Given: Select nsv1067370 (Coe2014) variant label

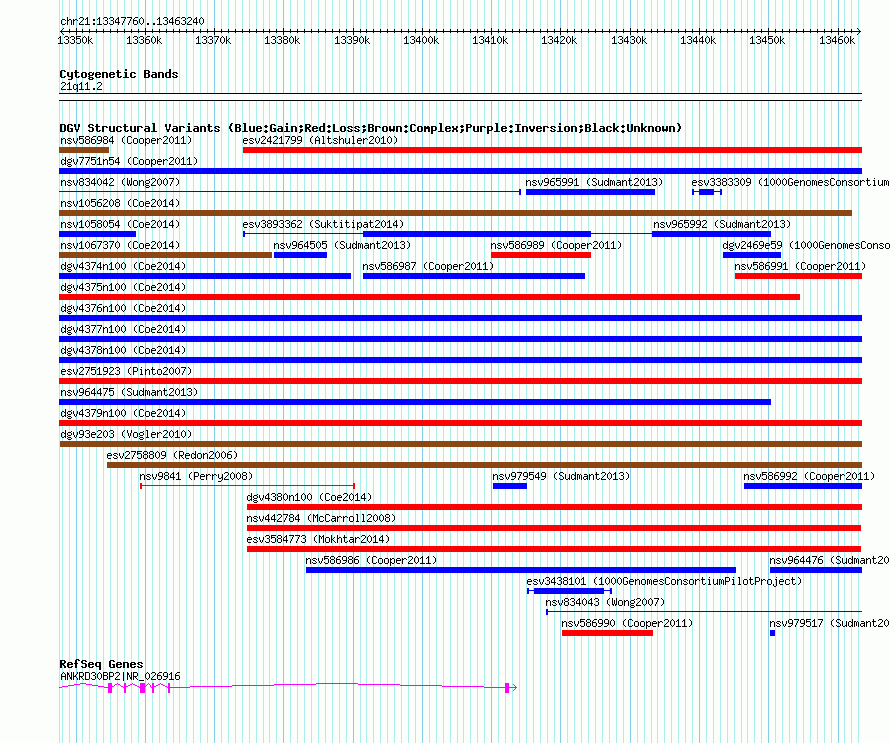Looking at the screenshot, I should tap(120, 245).
